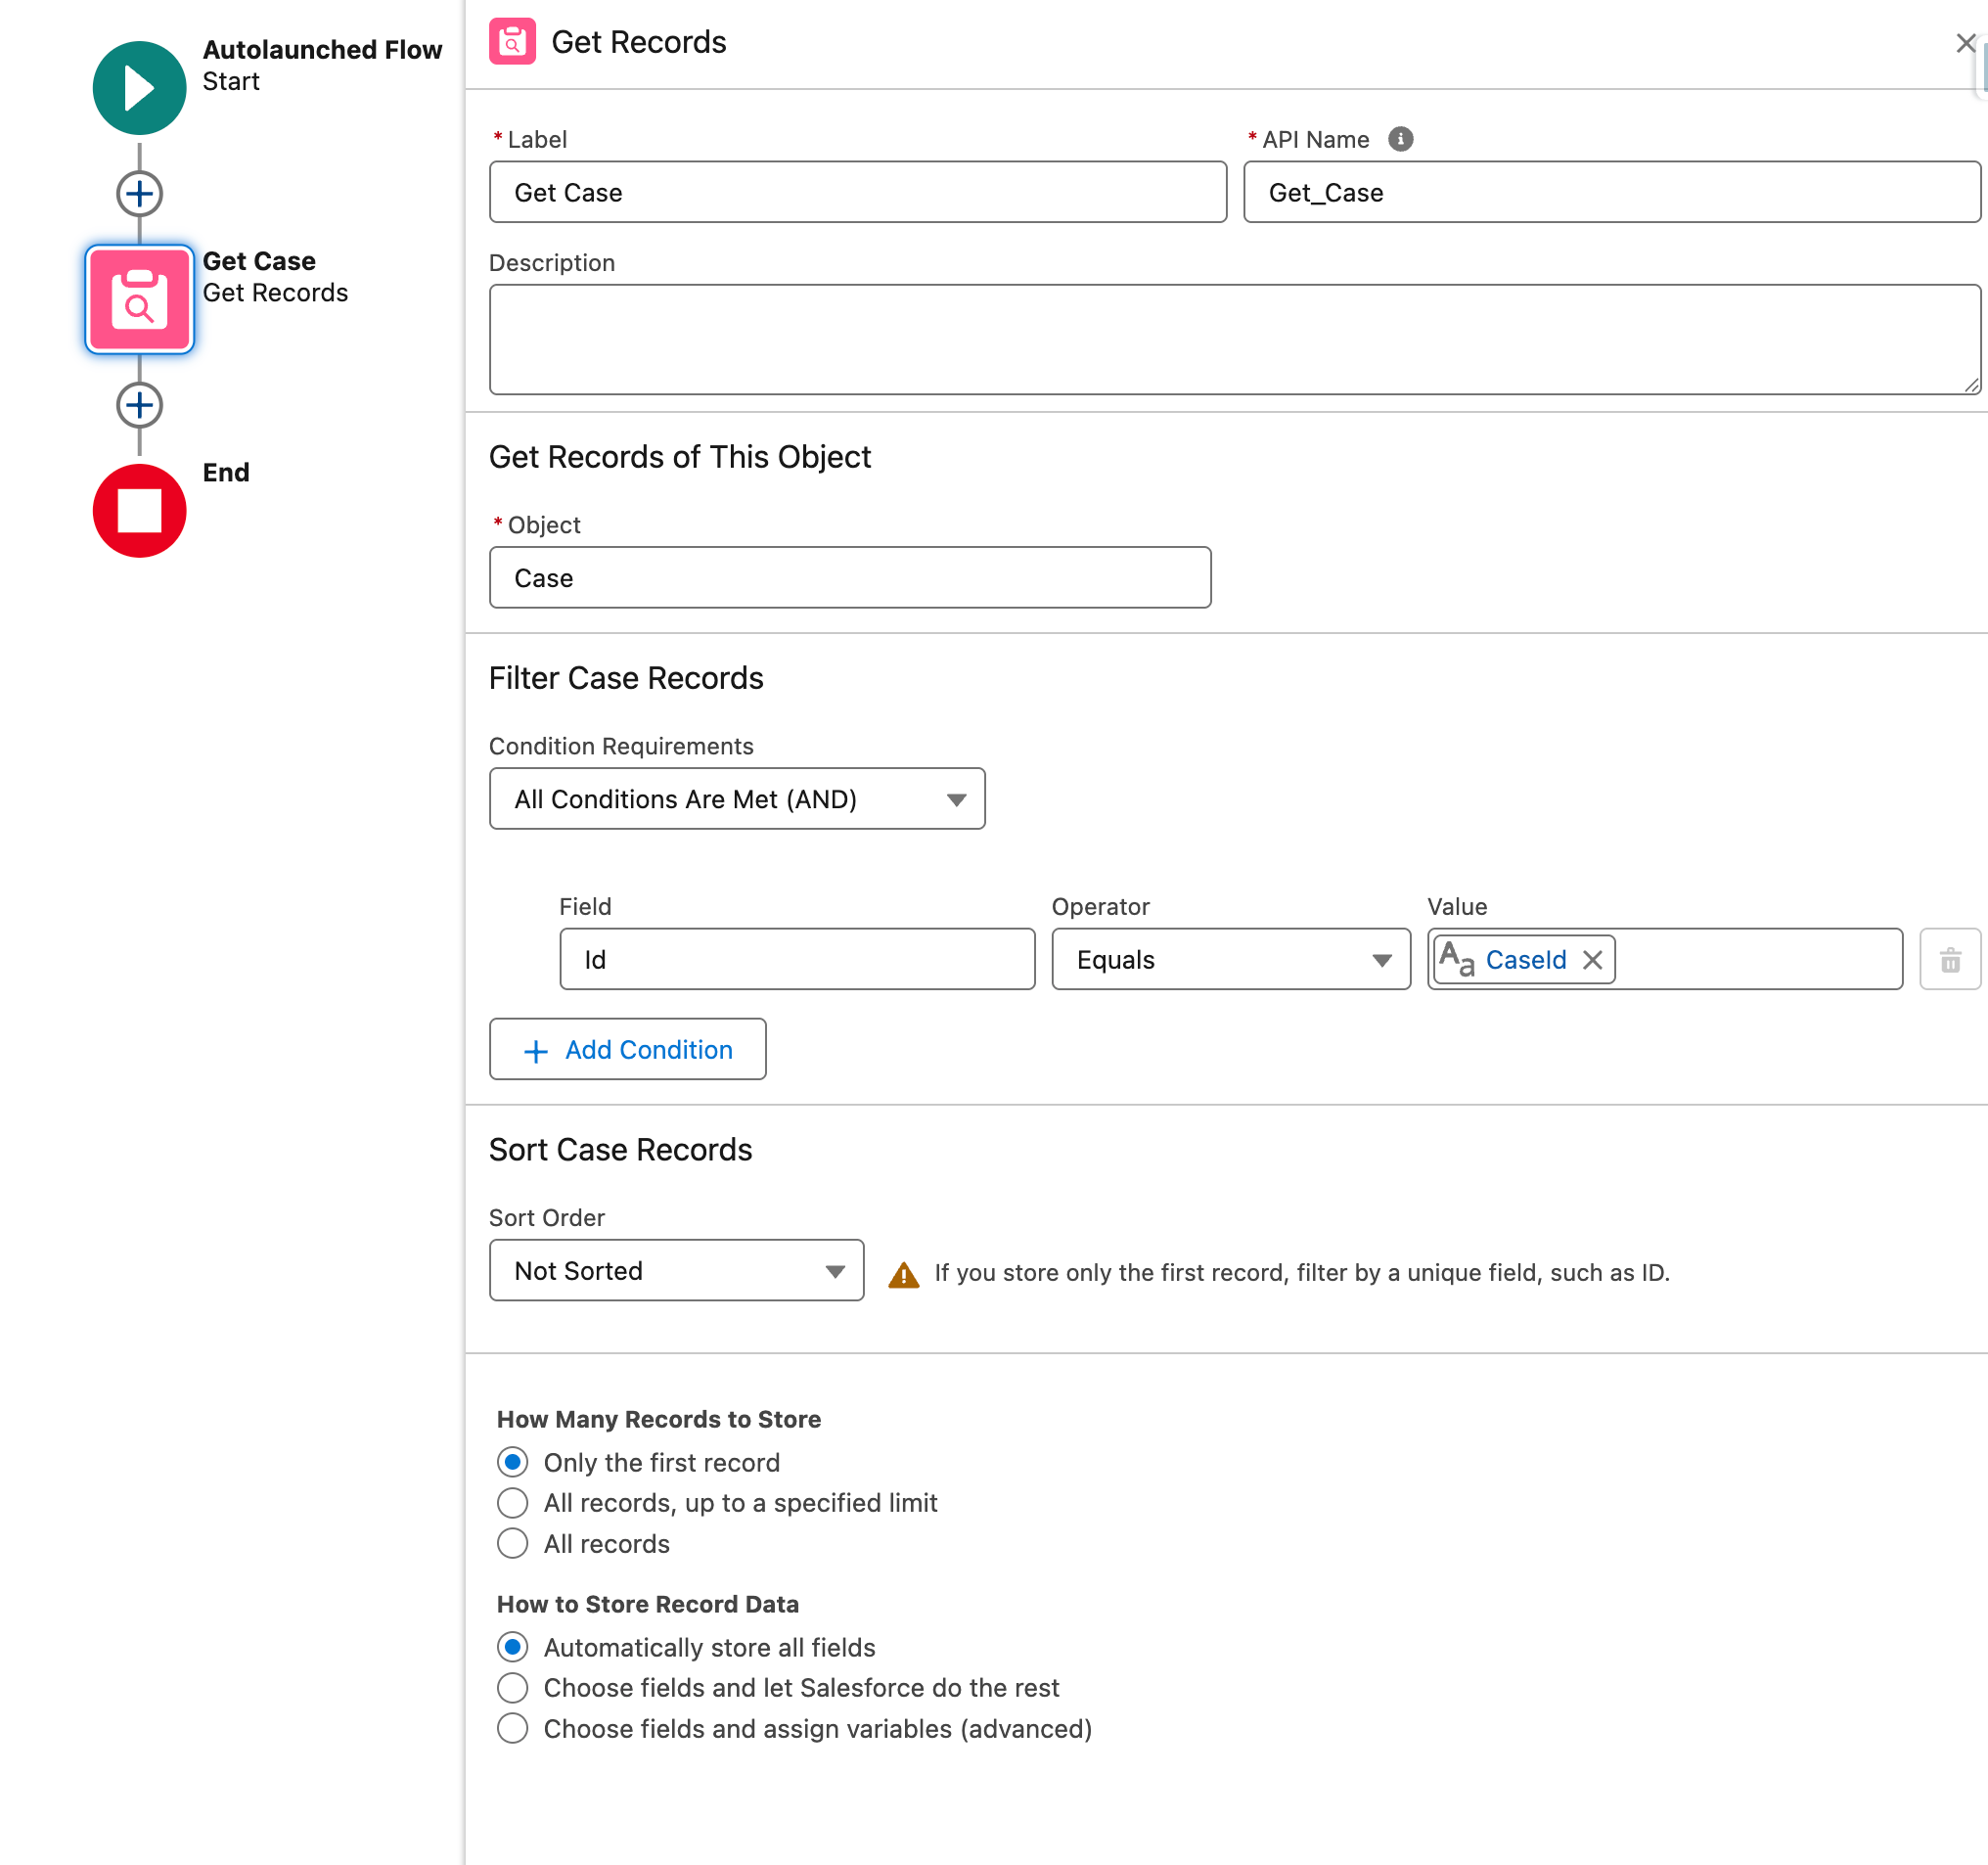Select the All records option

point(512,1543)
